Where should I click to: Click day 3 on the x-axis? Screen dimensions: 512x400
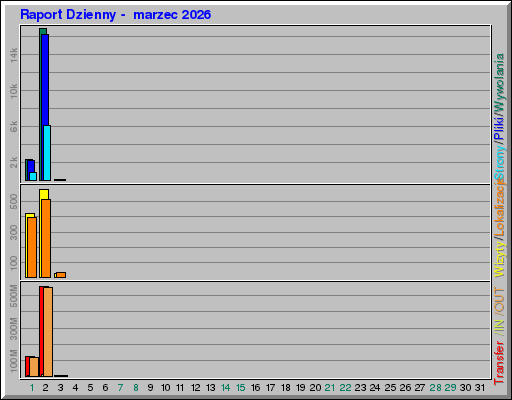(60, 388)
